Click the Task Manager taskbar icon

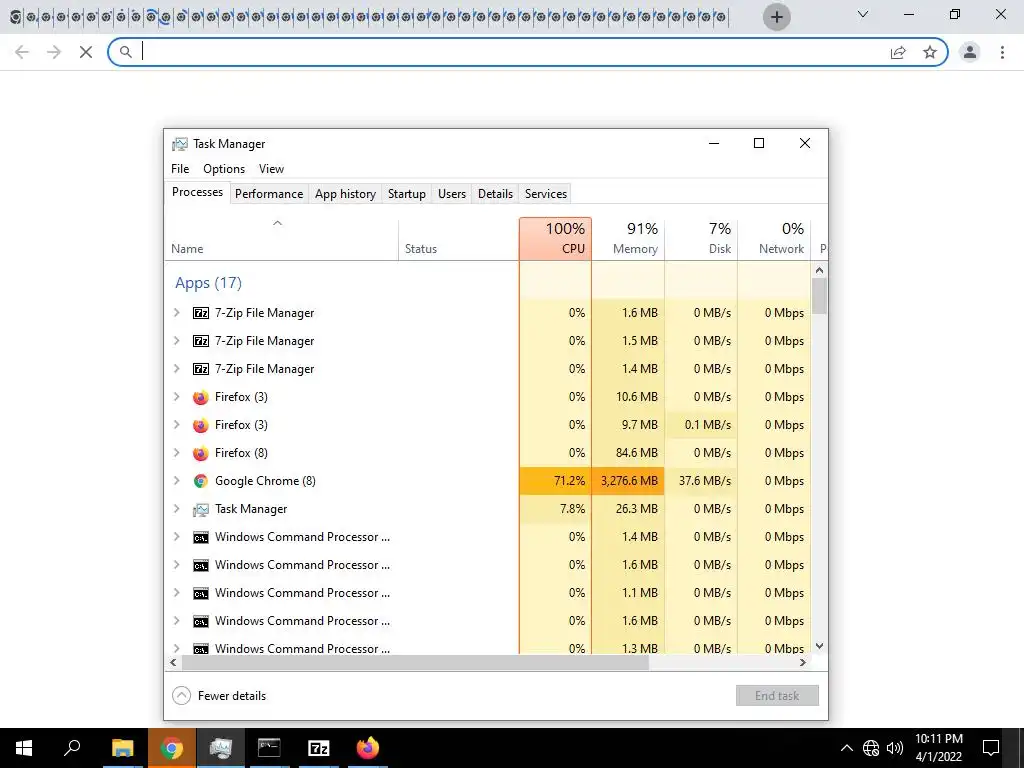[221, 748]
